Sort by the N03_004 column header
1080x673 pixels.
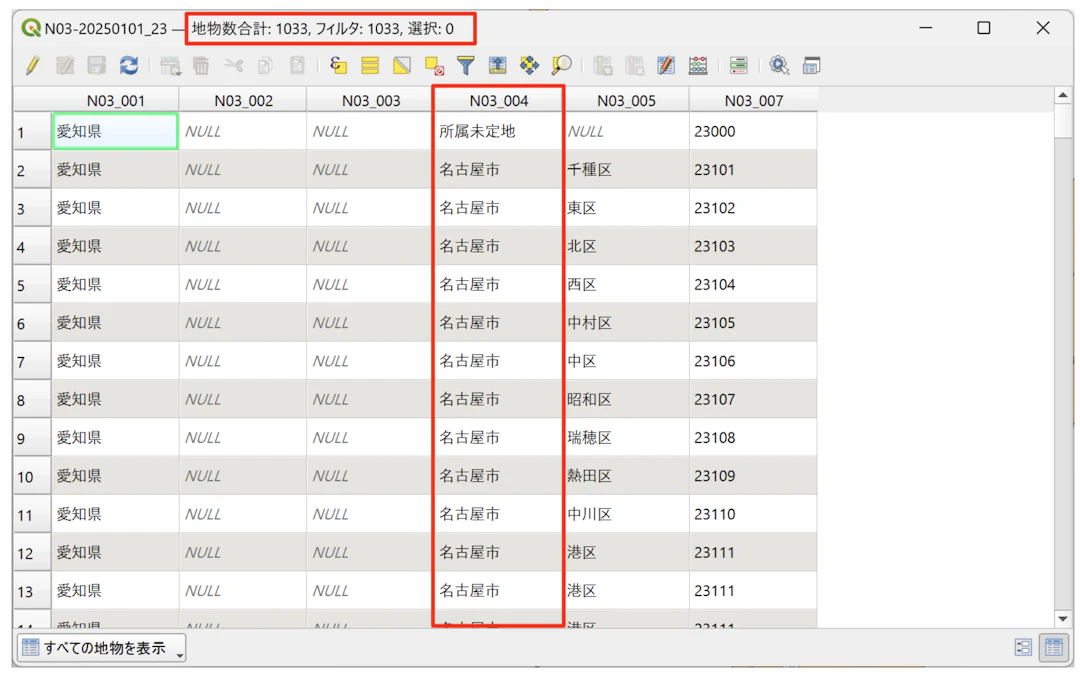pyautogui.click(x=498, y=99)
